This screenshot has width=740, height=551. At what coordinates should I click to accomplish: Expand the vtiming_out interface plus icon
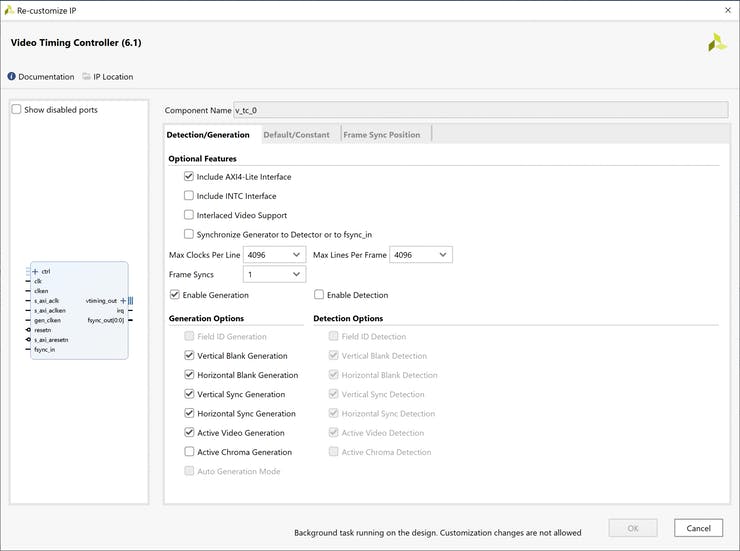(123, 300)
